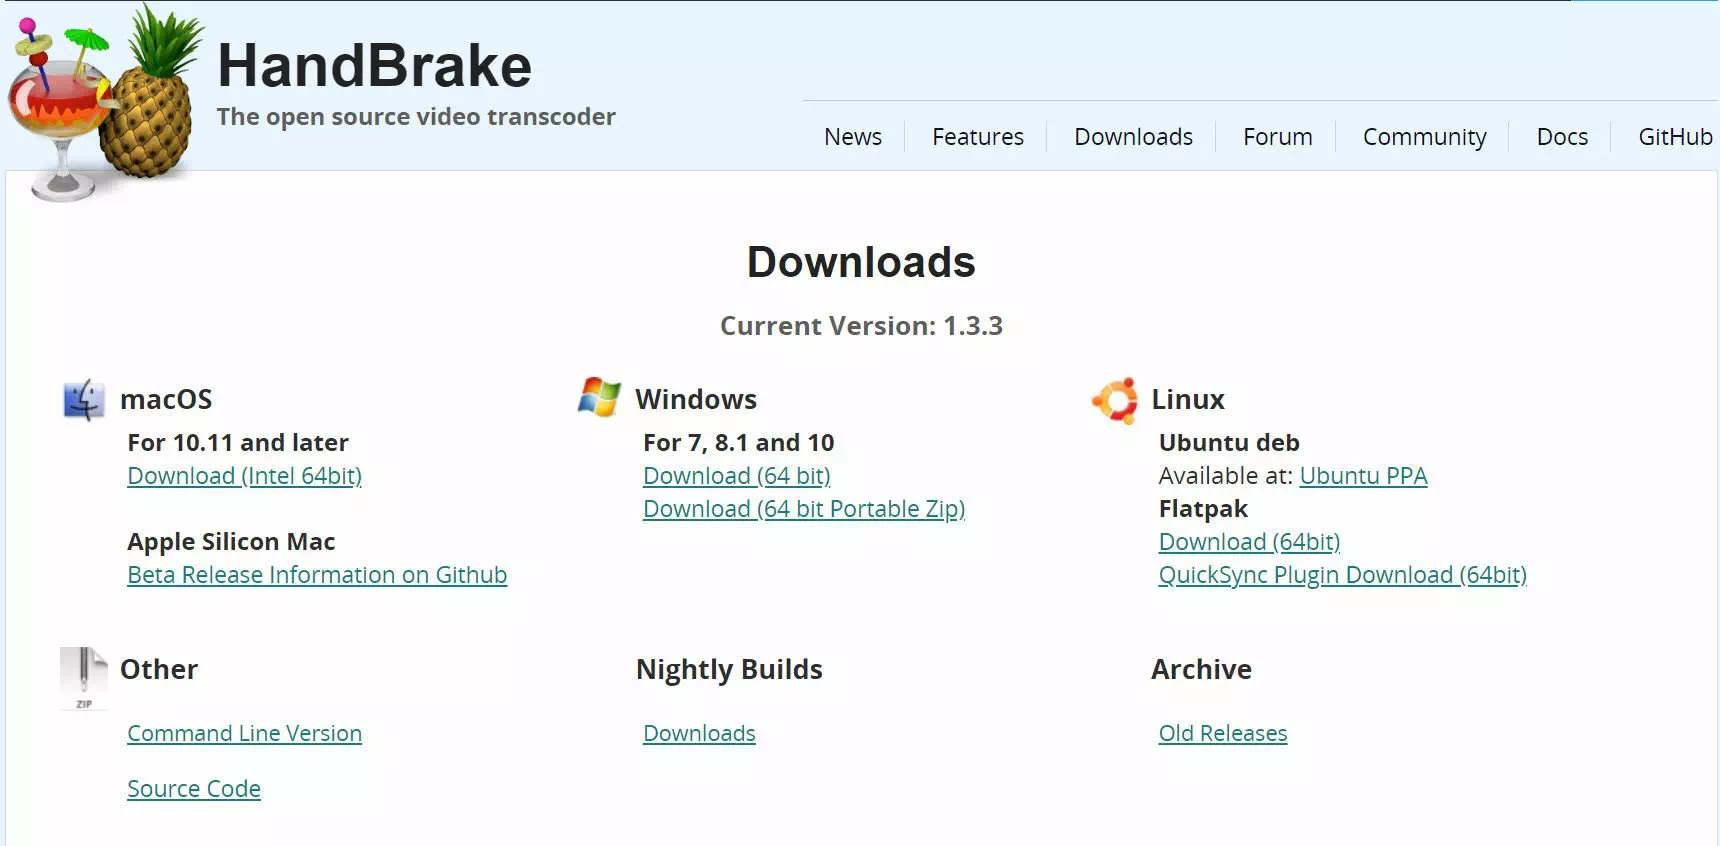Go to the Features page

[978, 137]
